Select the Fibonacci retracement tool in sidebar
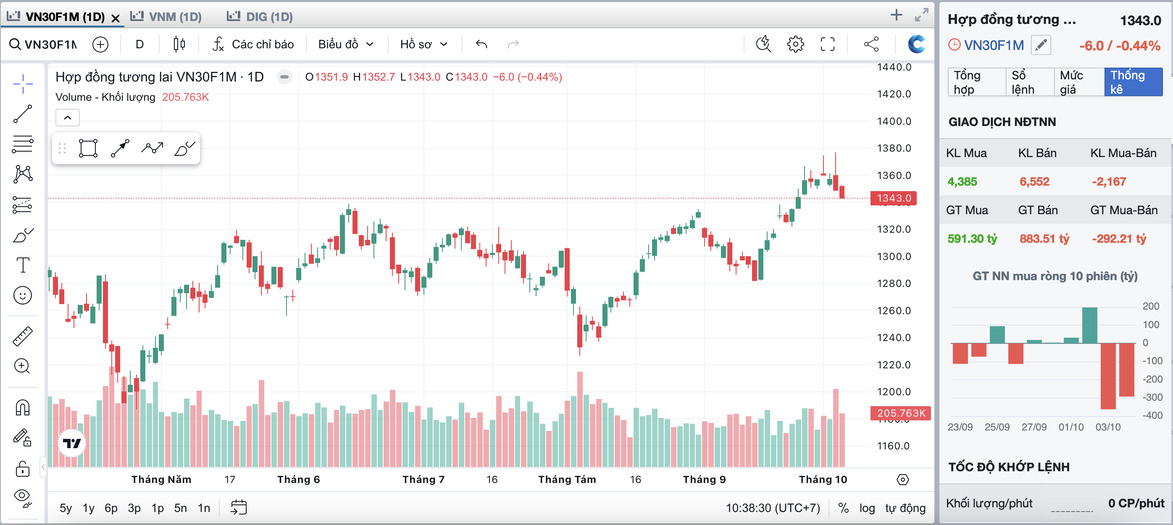This screenshot has height=525, width=1173. pos(22,144)
